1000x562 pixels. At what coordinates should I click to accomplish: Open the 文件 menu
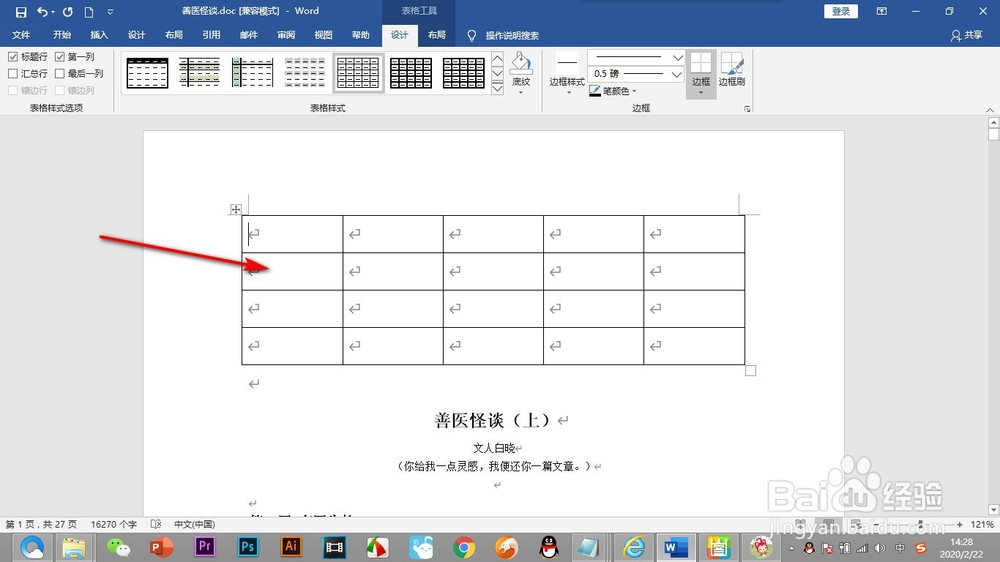21,35
